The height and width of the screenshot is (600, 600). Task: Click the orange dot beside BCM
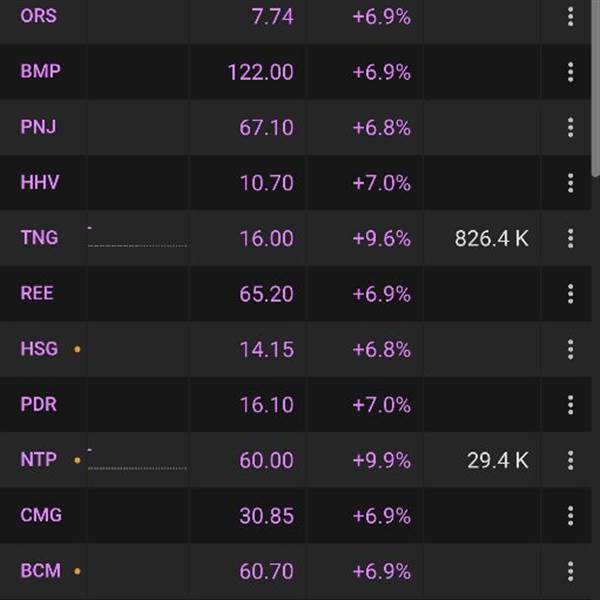coord(77,572)
